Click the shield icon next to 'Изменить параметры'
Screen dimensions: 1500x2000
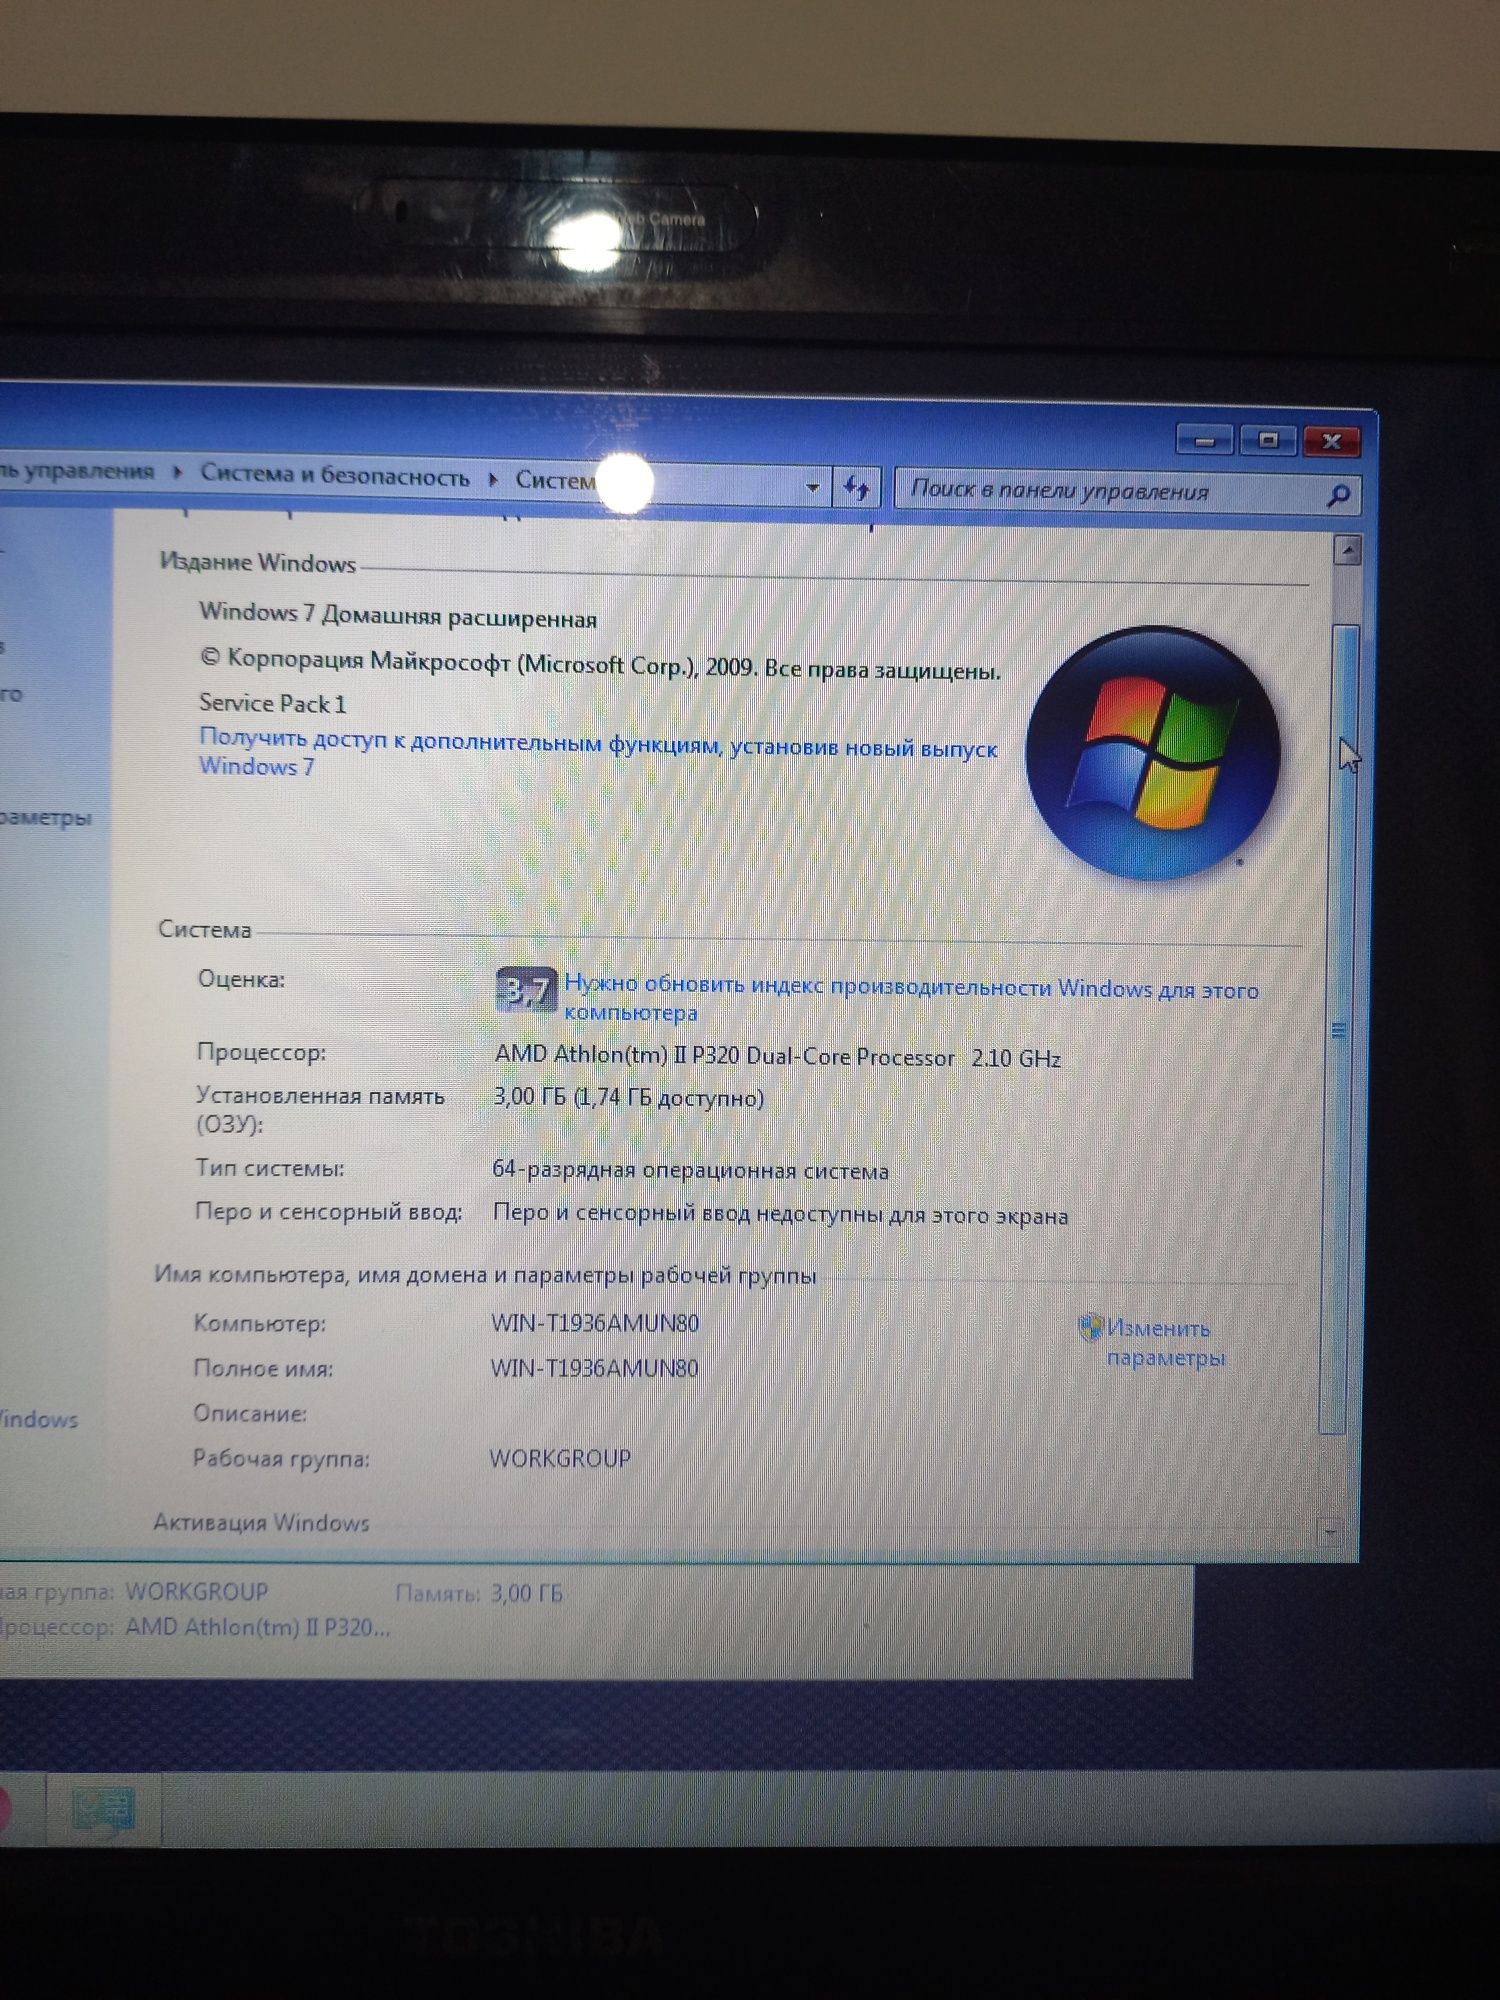tap(1090, 1327)
